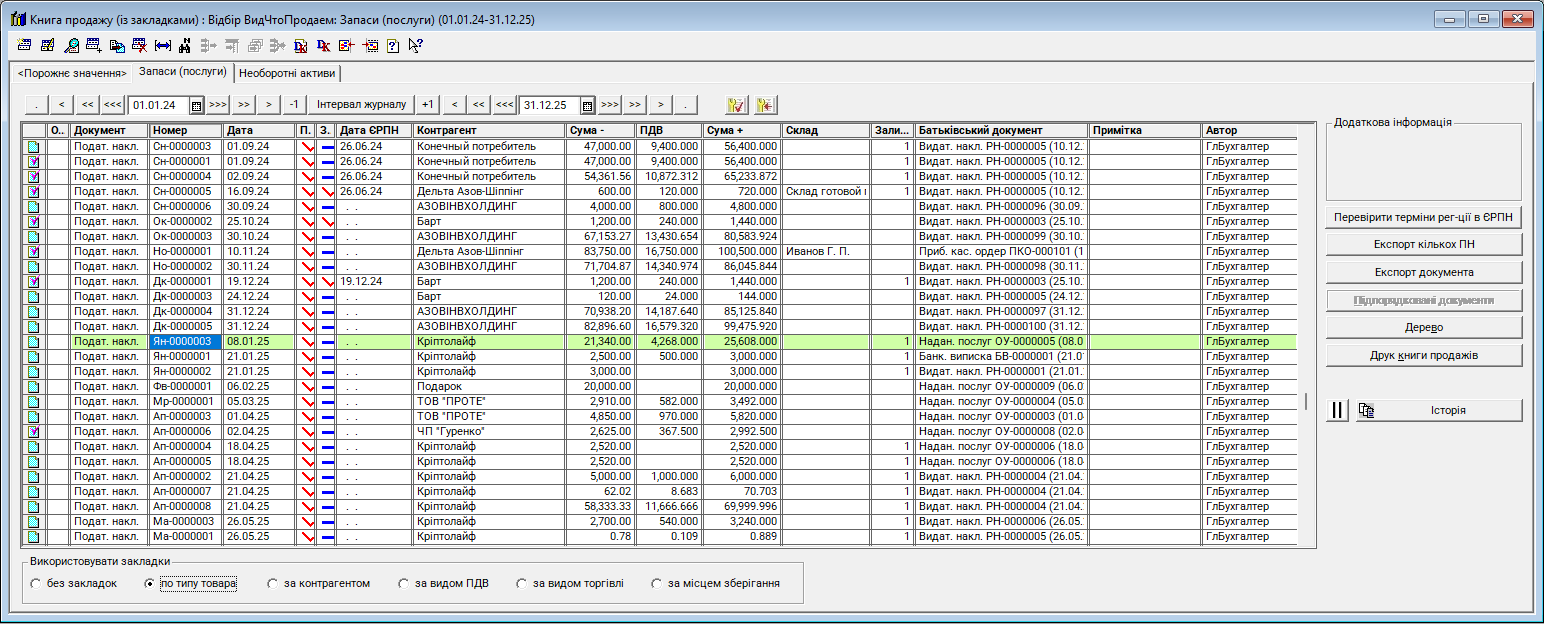Open calendar picker for start date 01.01.24
The width and height of the screenshot is (1544, 624).
(196, 105)
